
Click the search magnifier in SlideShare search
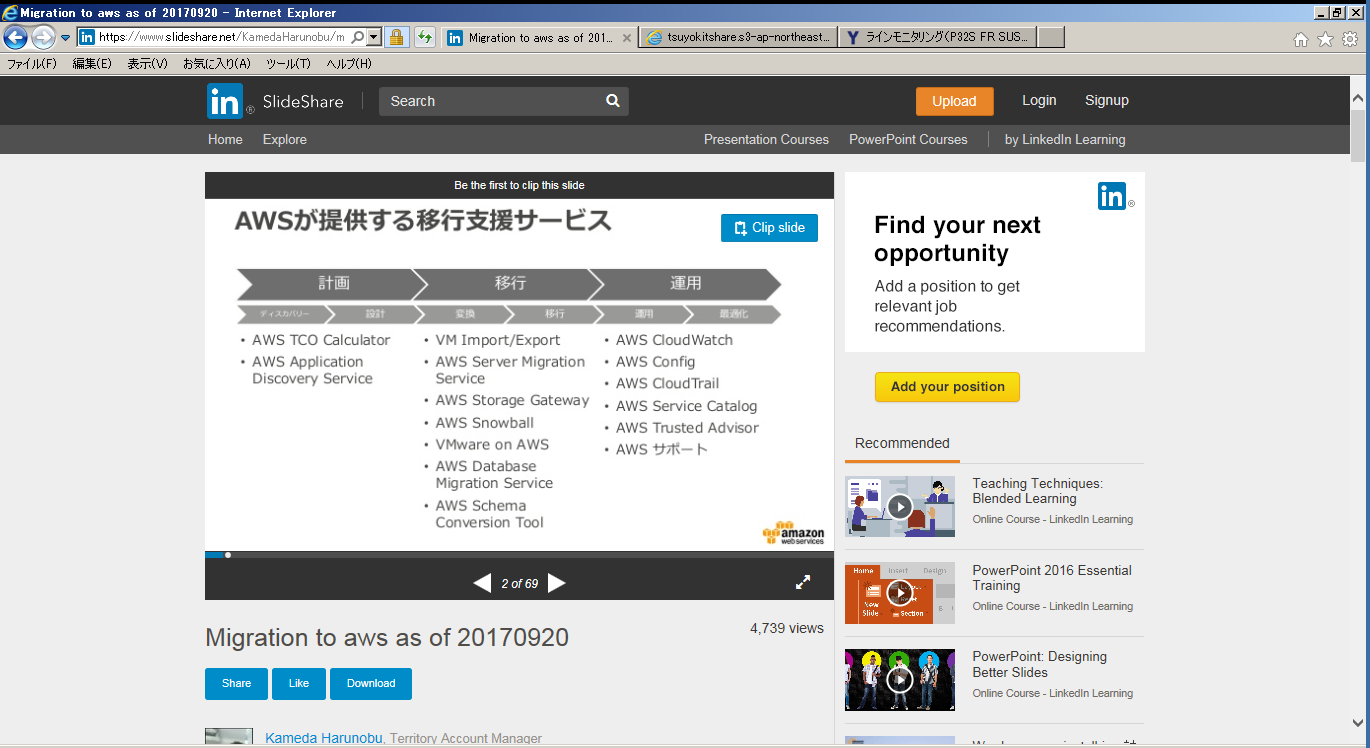[x=613, y=101]
